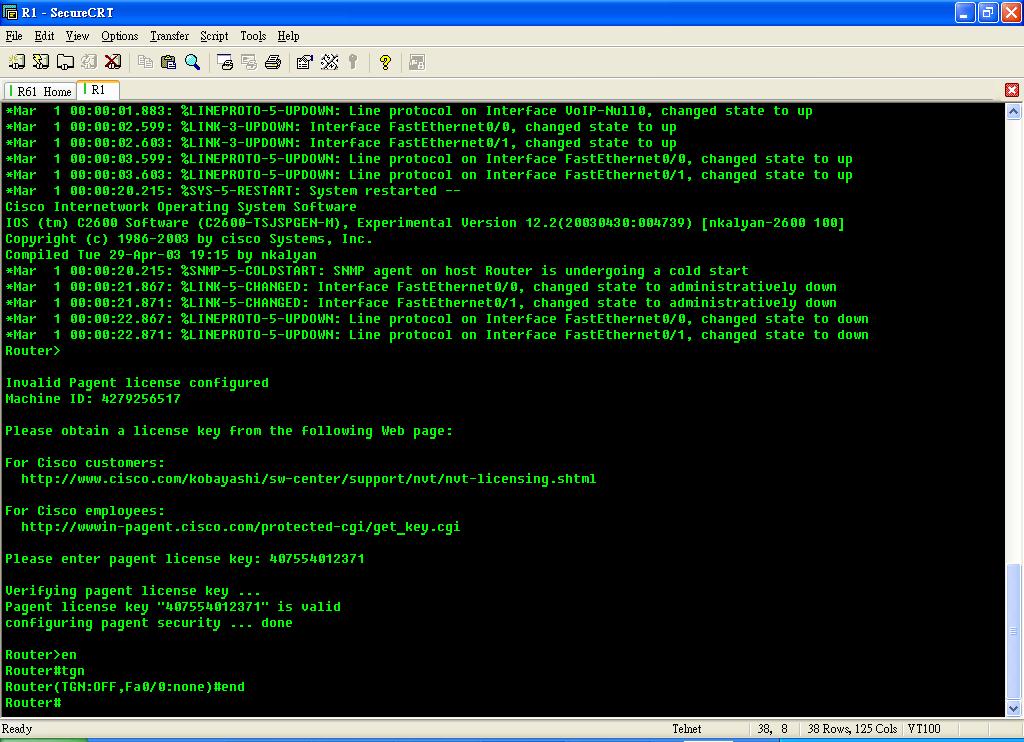Click the cursor position '38, 8' status
Screen dimensions: 1024x742
pyautogui.click(x=773, y=729)
